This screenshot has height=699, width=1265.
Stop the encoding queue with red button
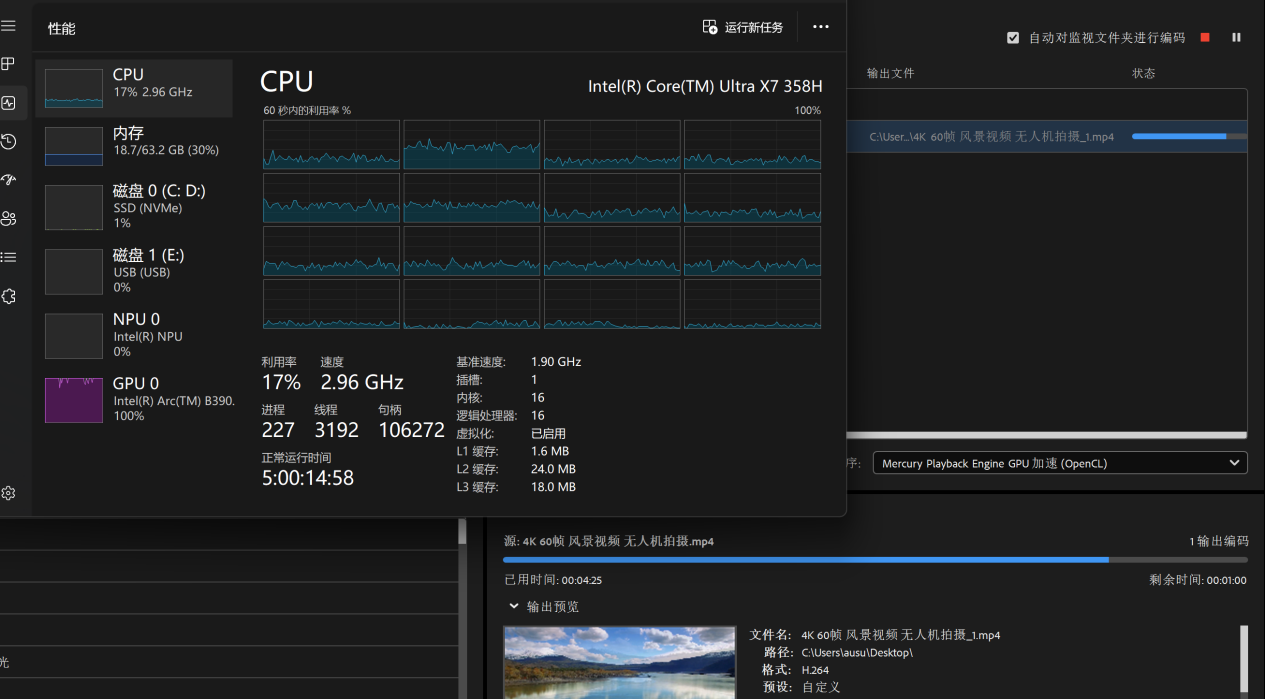point(1205,37)
